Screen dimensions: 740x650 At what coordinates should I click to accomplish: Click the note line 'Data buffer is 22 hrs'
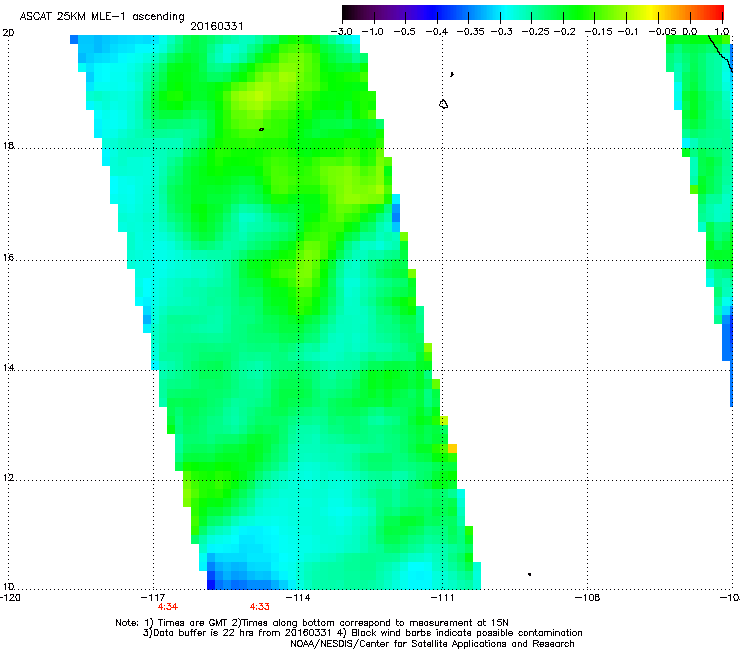pyautogui.click(x=362, y=633)
